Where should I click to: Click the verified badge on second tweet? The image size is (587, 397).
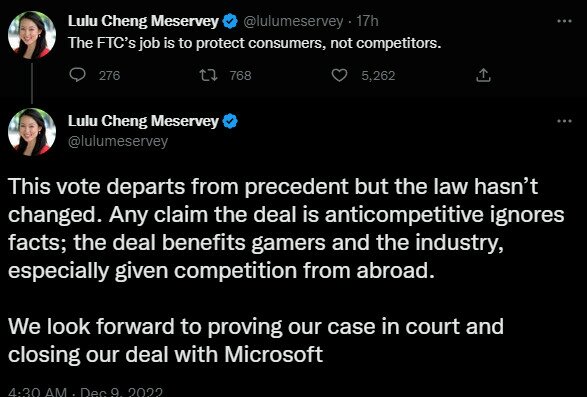pos(230,121)
